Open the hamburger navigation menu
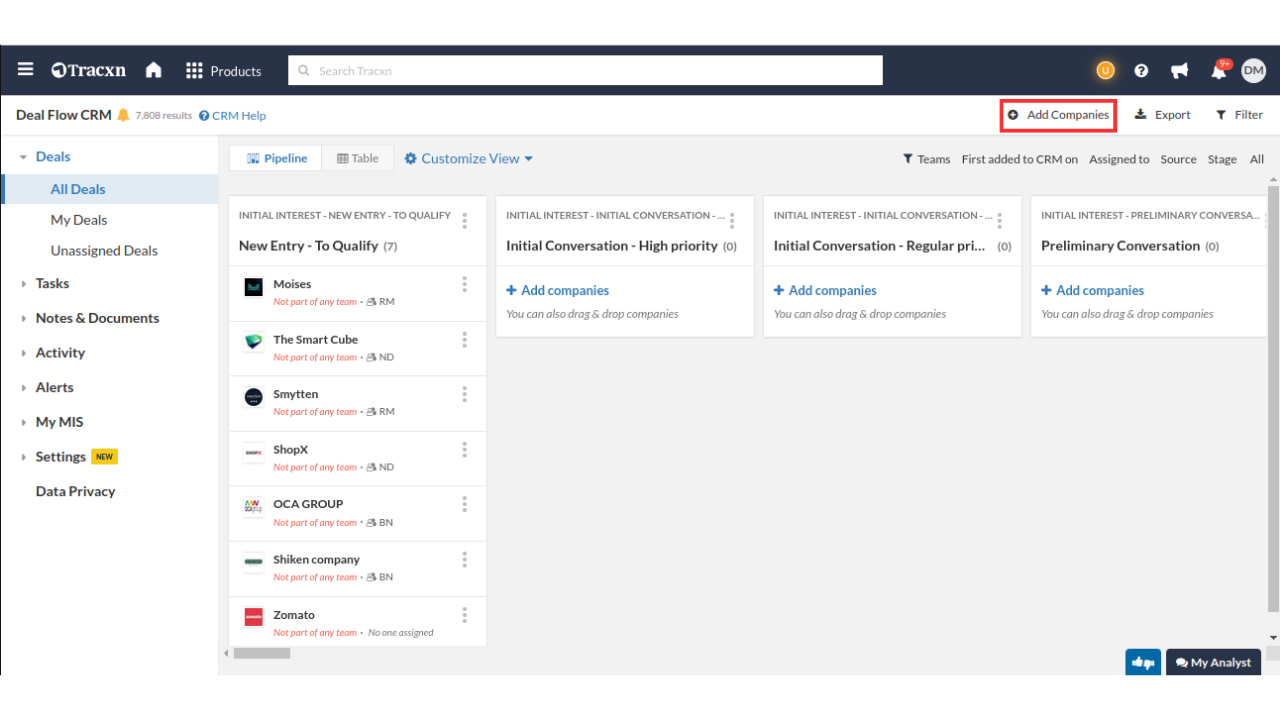Viewport: 1280px width, 720px height. tap(26, 70)
